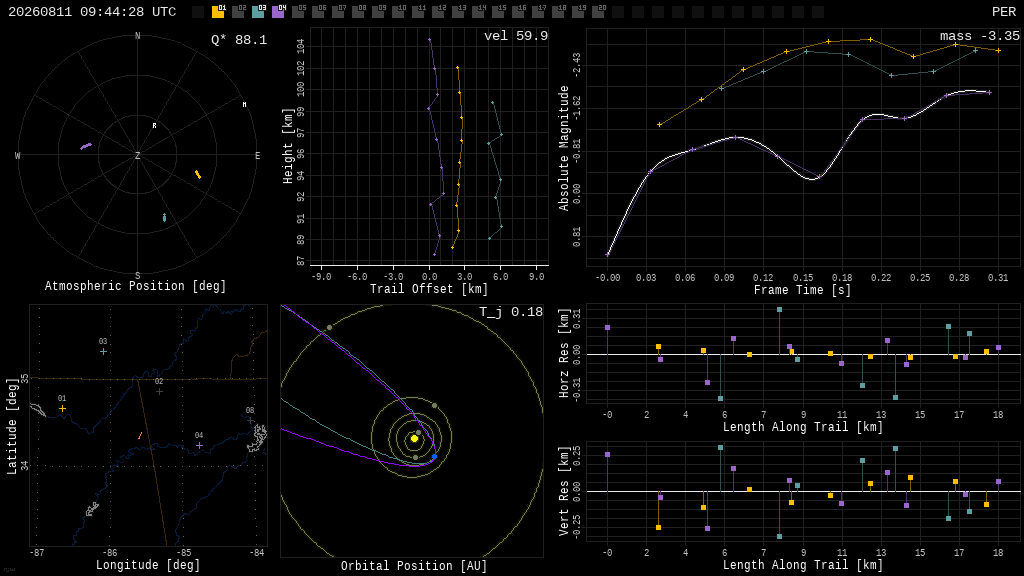The image size is (1024, 576).
Task: Click the T_j 0.18 value
Action: (511, 312)
